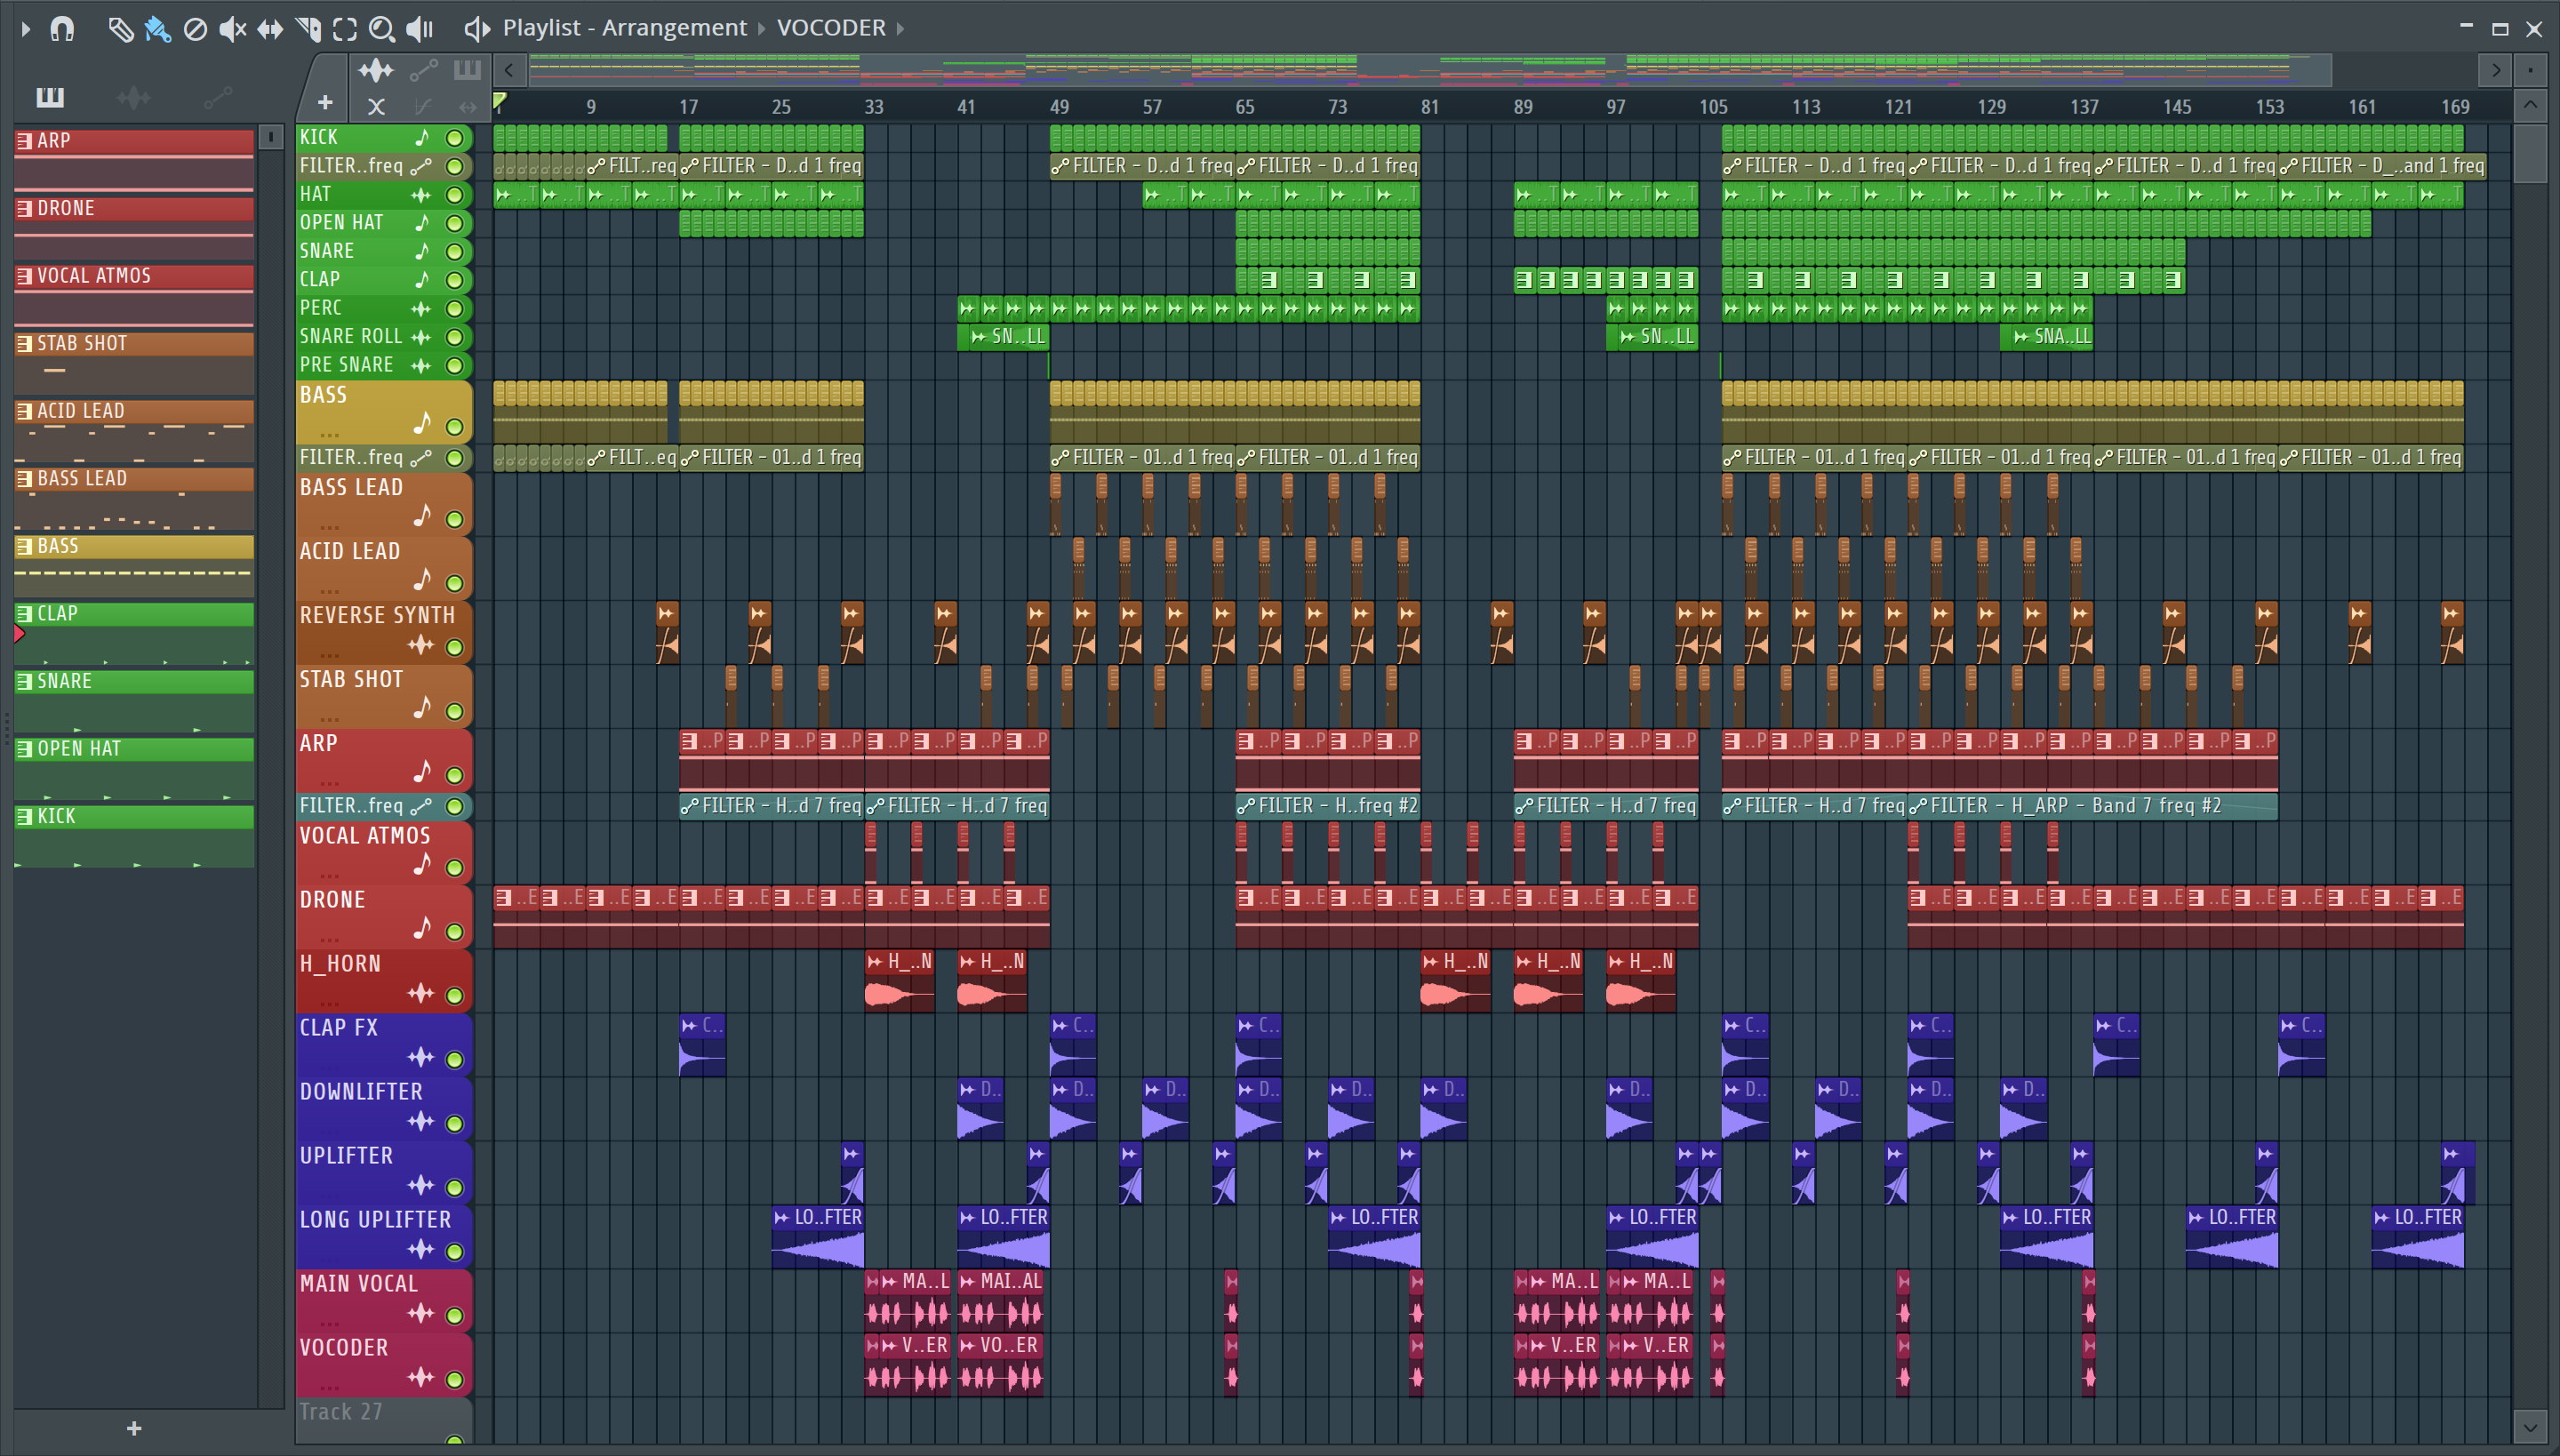Click the playlist speaker icon beside title
Screen dimensions: 2560x1456
coord(477,29)
